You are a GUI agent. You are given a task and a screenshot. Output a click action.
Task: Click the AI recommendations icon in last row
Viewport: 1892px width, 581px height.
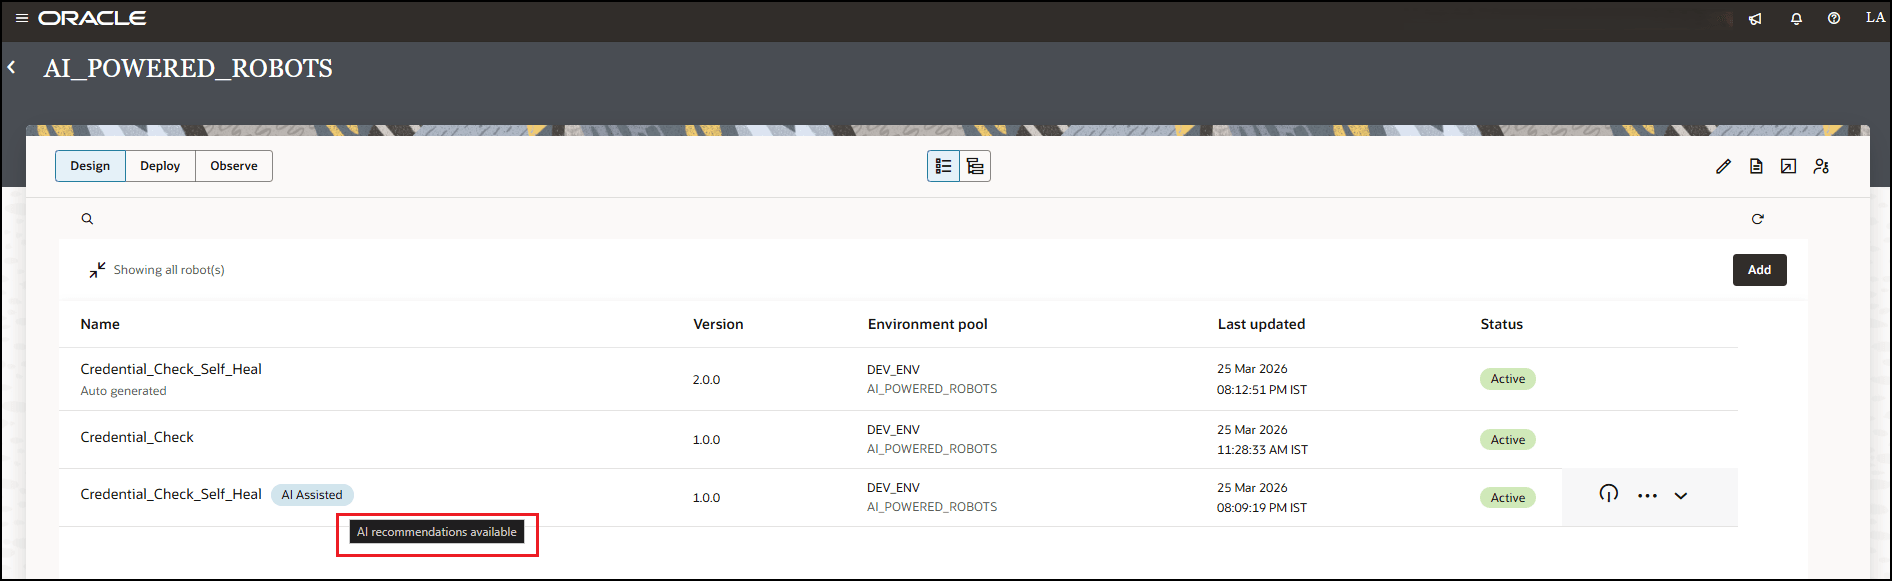(1608, 494)
